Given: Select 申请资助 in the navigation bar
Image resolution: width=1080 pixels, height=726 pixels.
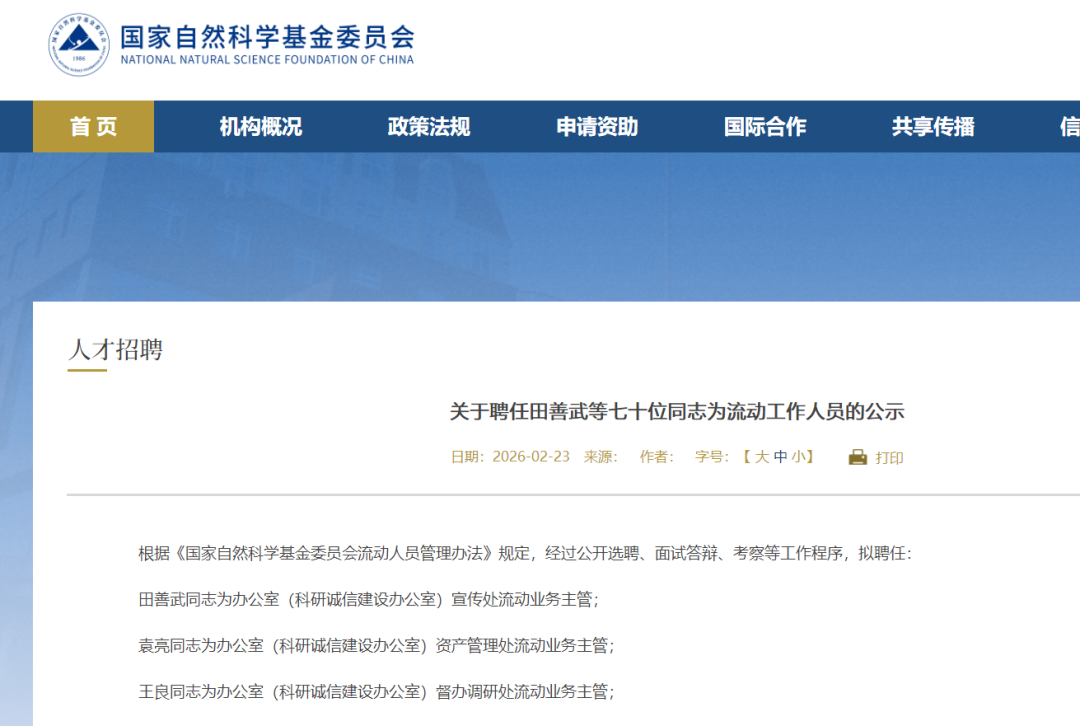Looking at the screenshot, I should [597, 127].
